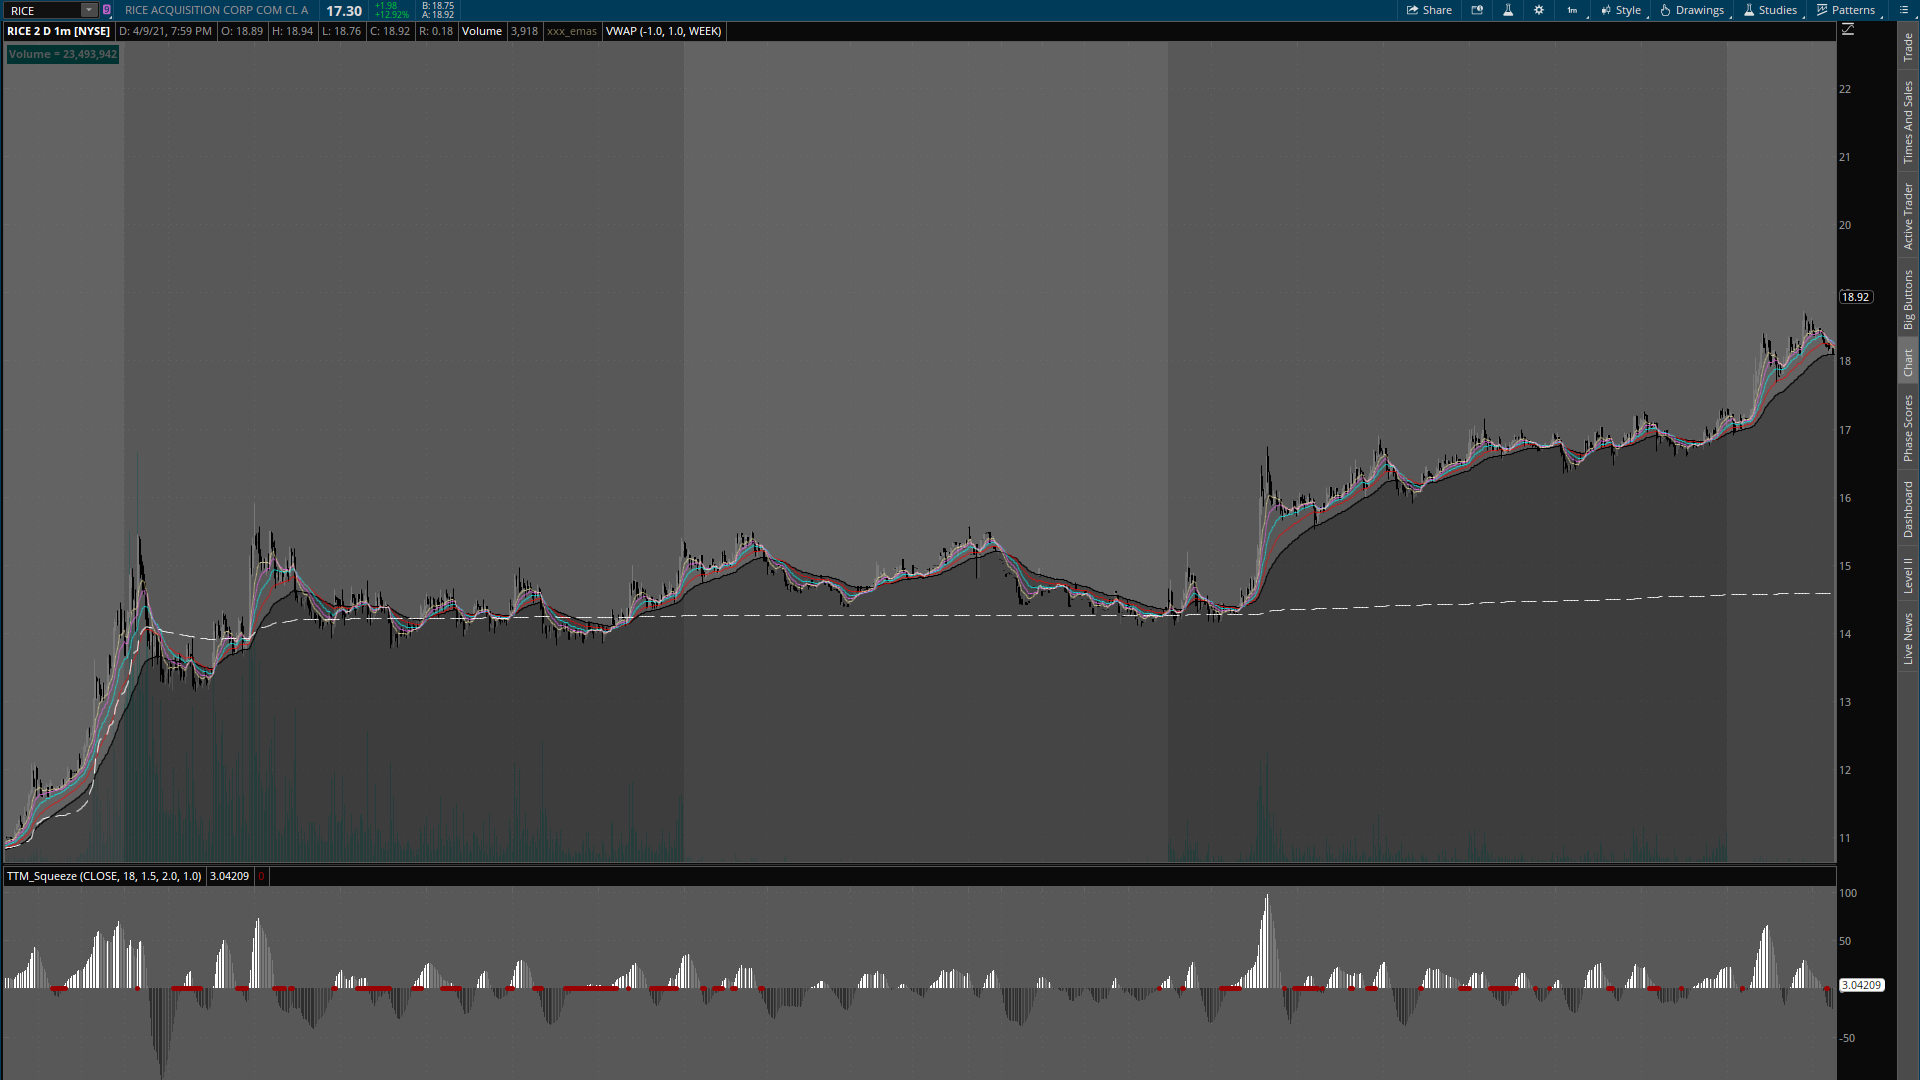Click the VWAP study label
This screenshot has height=1080, width=1920.
pos(663,31)
